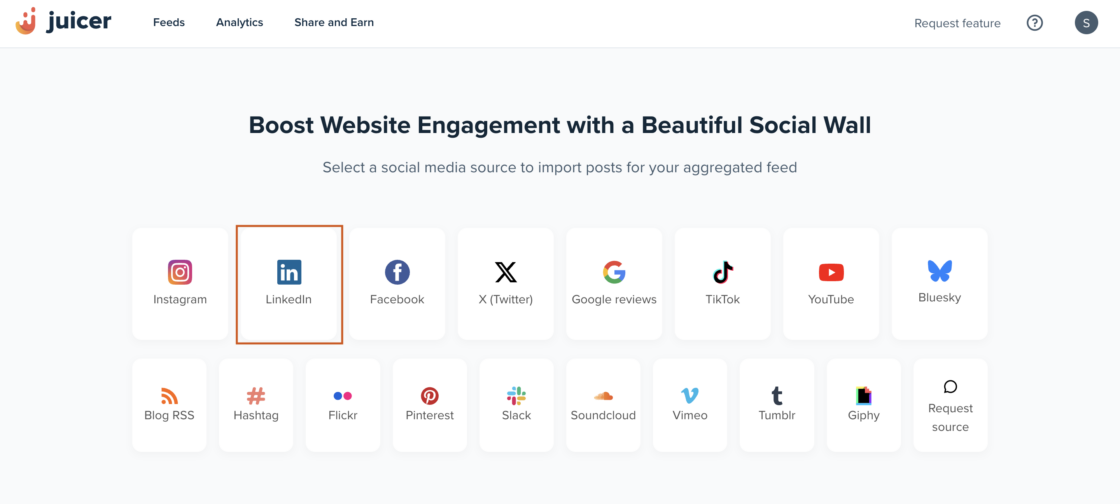
Task: Open Share and Earn page
Action: point(334,23)
